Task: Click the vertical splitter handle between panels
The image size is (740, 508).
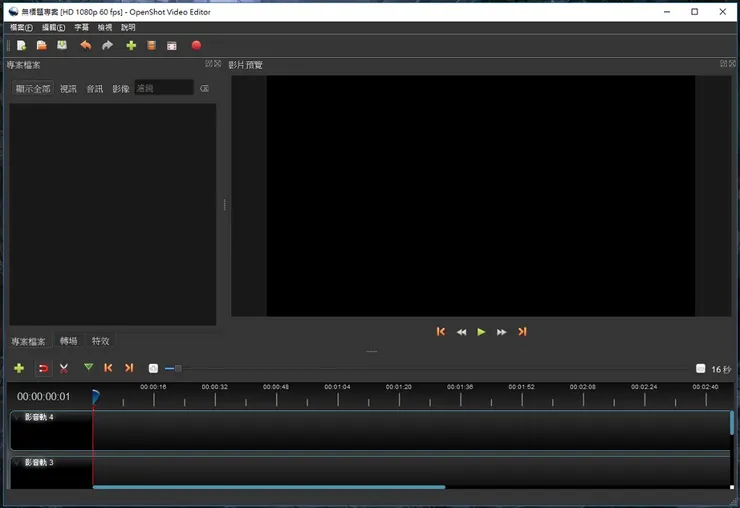Action: 225,204
